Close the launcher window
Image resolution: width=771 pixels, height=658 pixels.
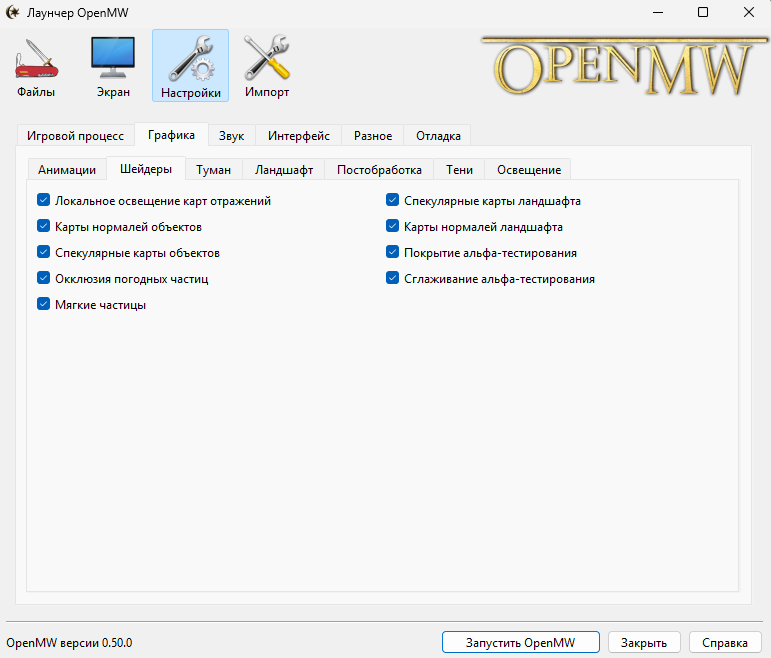point(748,12)
